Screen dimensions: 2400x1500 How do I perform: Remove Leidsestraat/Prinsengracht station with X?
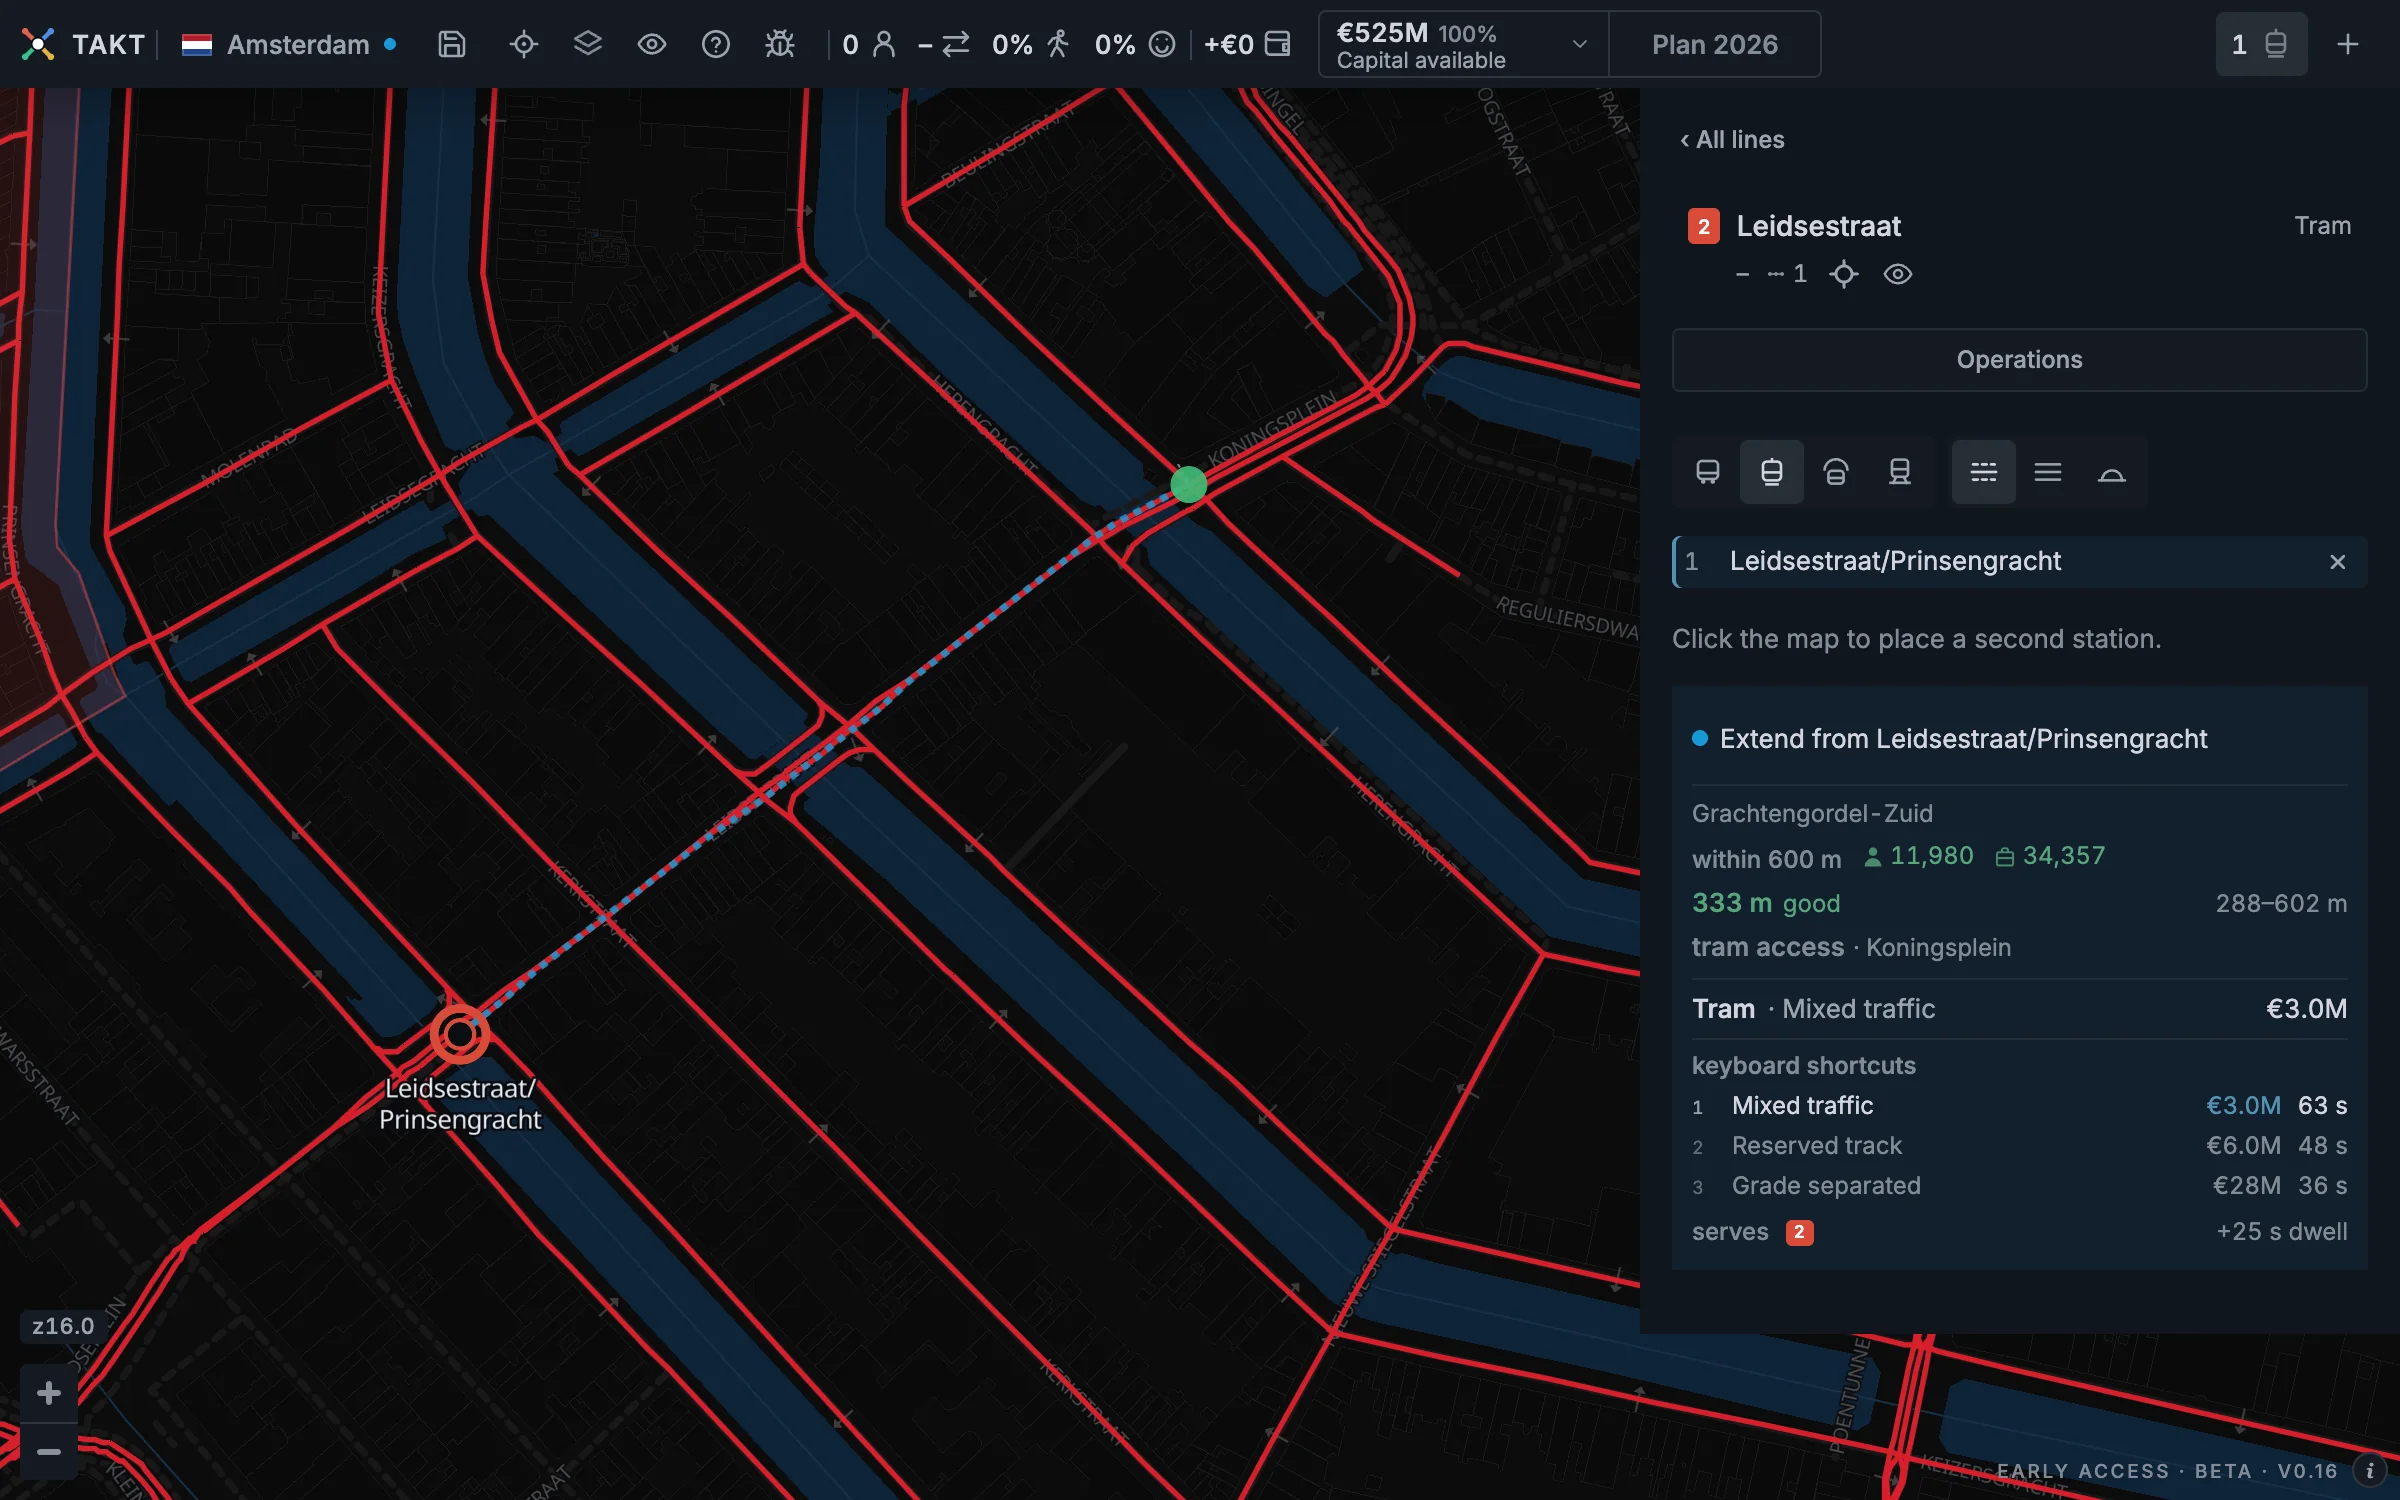2337,562
